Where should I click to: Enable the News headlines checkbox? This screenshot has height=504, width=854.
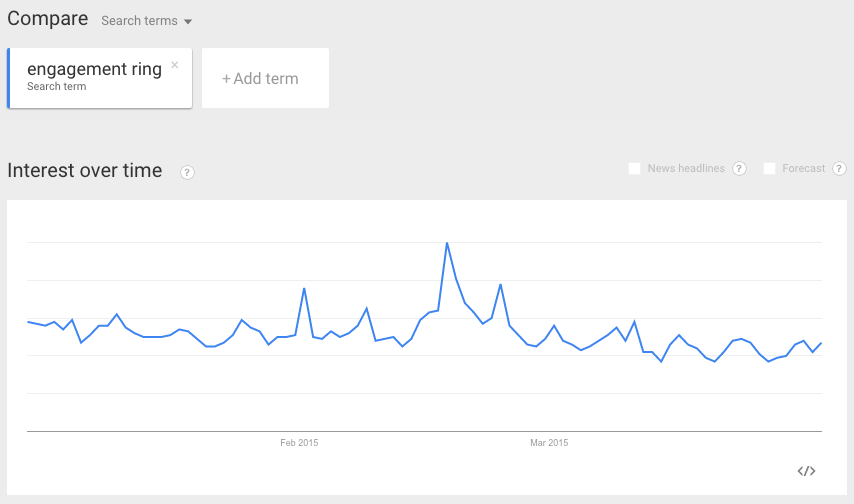pyautogui.click(x=634, y=168)
